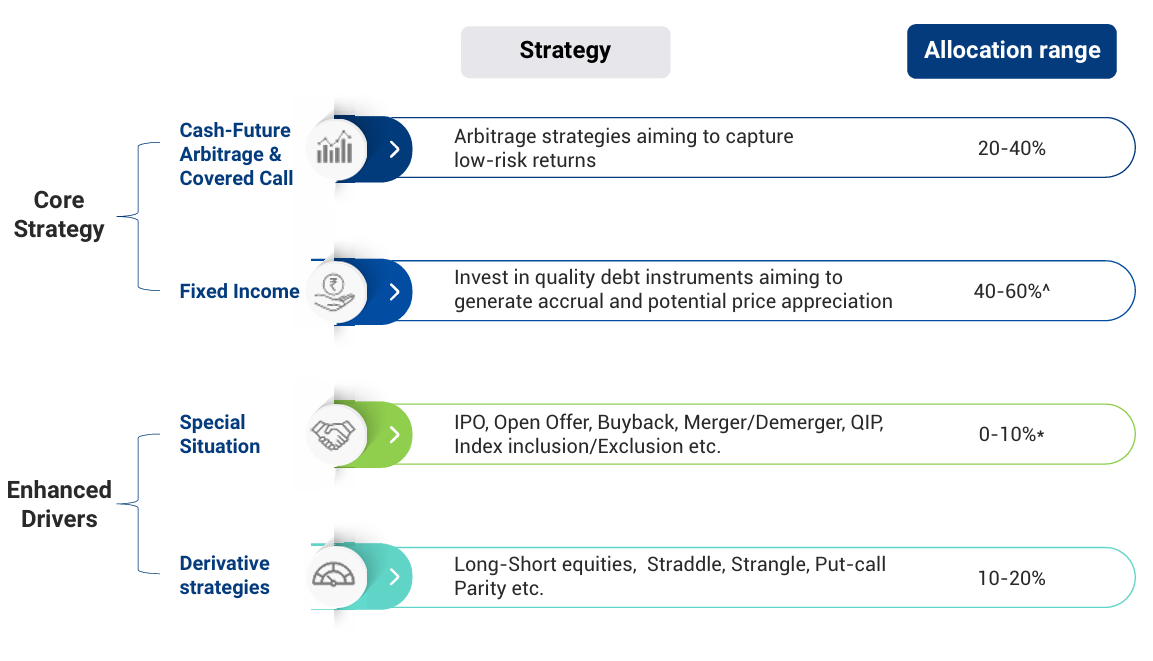The height and width of the screenshot is (661, 1153).
Task: Open the Fixed Income label
Action: pyautogui.click(x=239, y=291)
